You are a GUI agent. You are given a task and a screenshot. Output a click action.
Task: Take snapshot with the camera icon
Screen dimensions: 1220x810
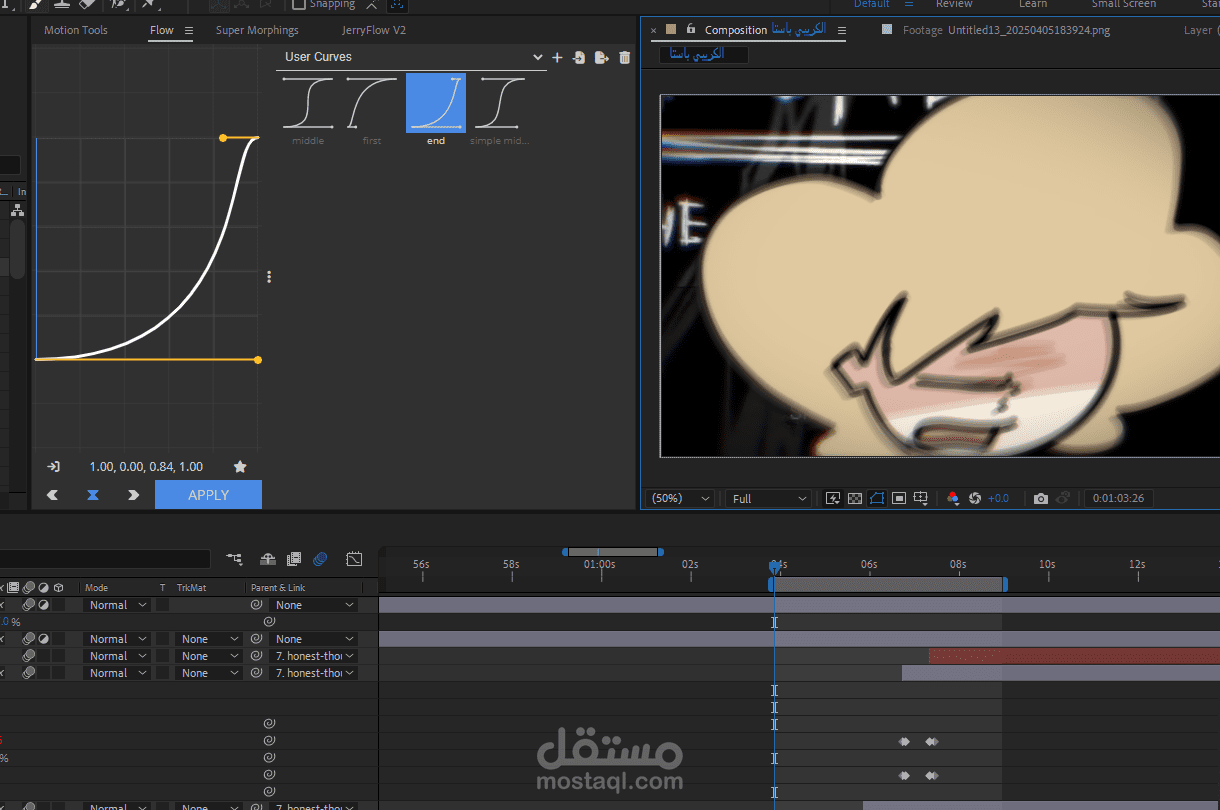(x=1041, y=498)
